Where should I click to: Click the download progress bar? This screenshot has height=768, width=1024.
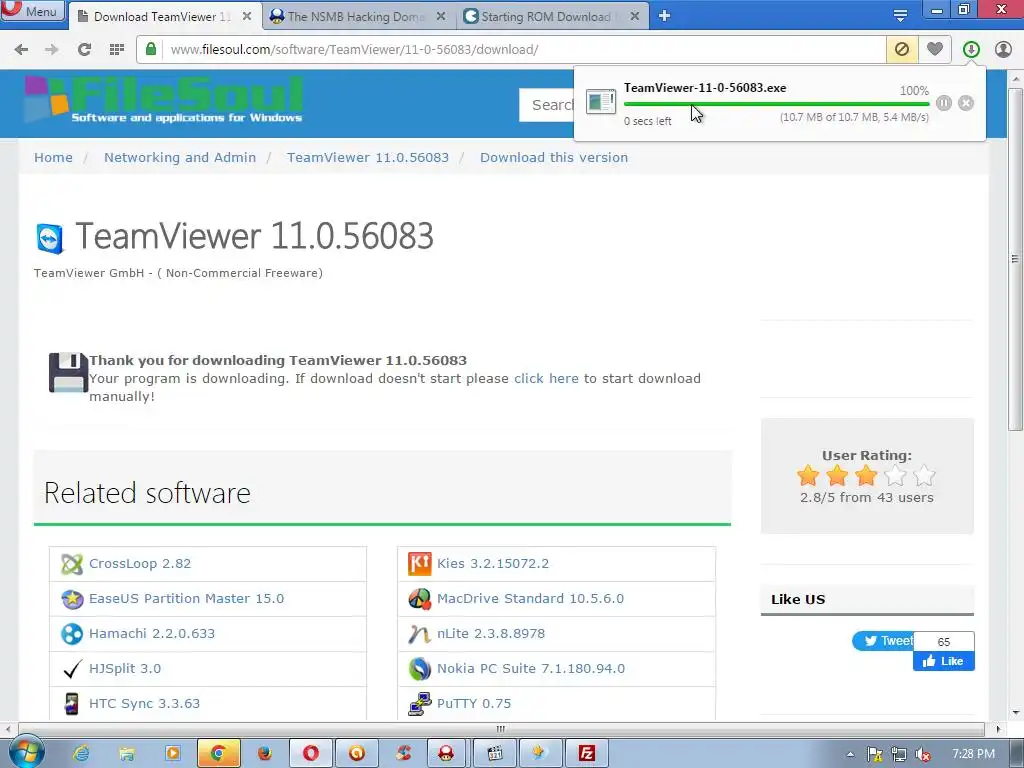click(776, 104)
